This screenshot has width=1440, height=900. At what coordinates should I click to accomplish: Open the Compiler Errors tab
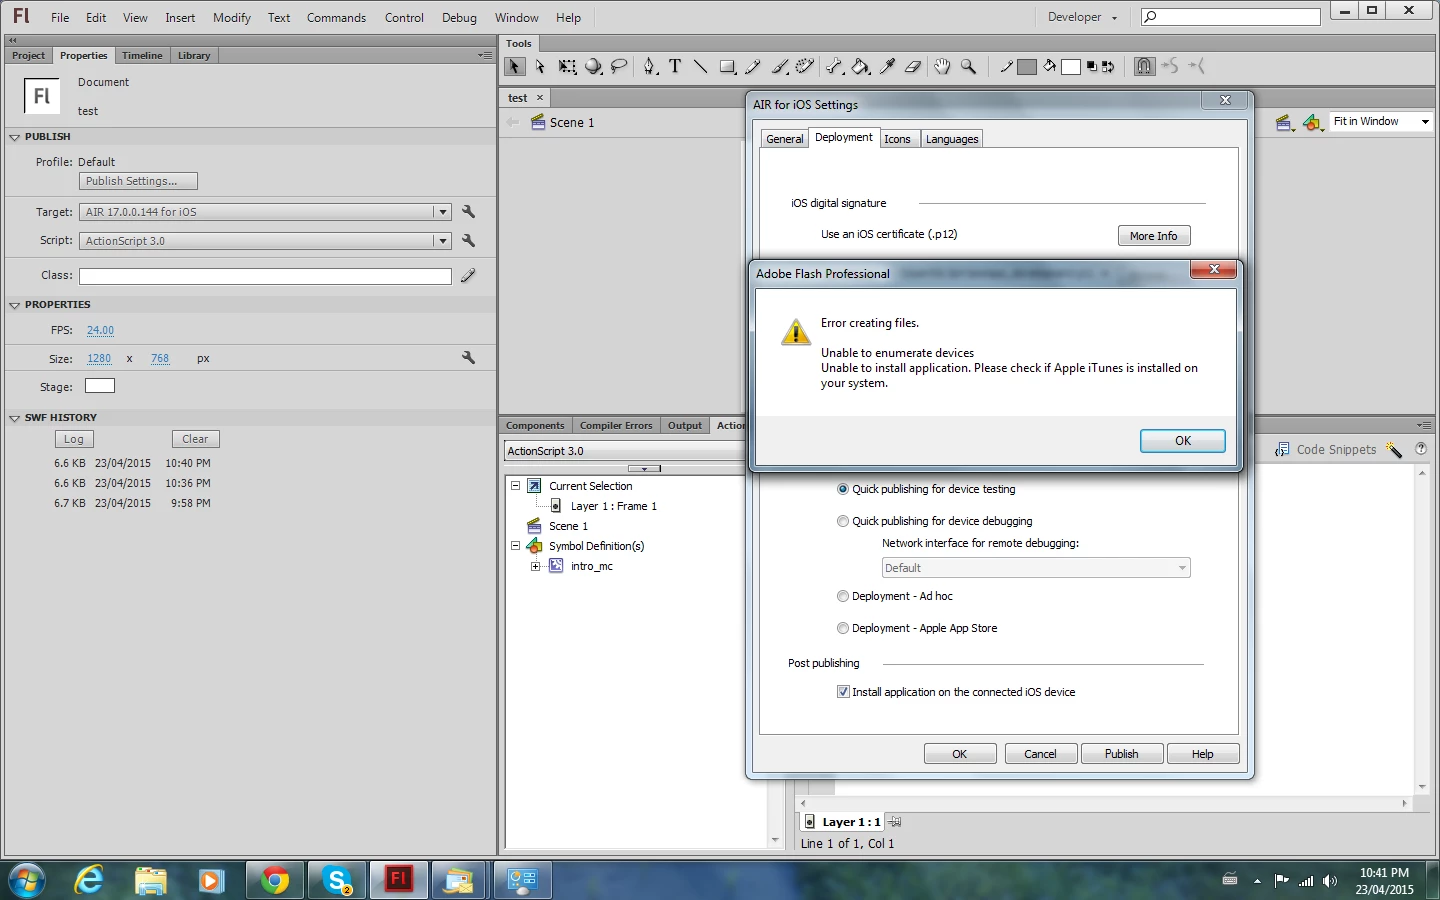coord(616,425)
